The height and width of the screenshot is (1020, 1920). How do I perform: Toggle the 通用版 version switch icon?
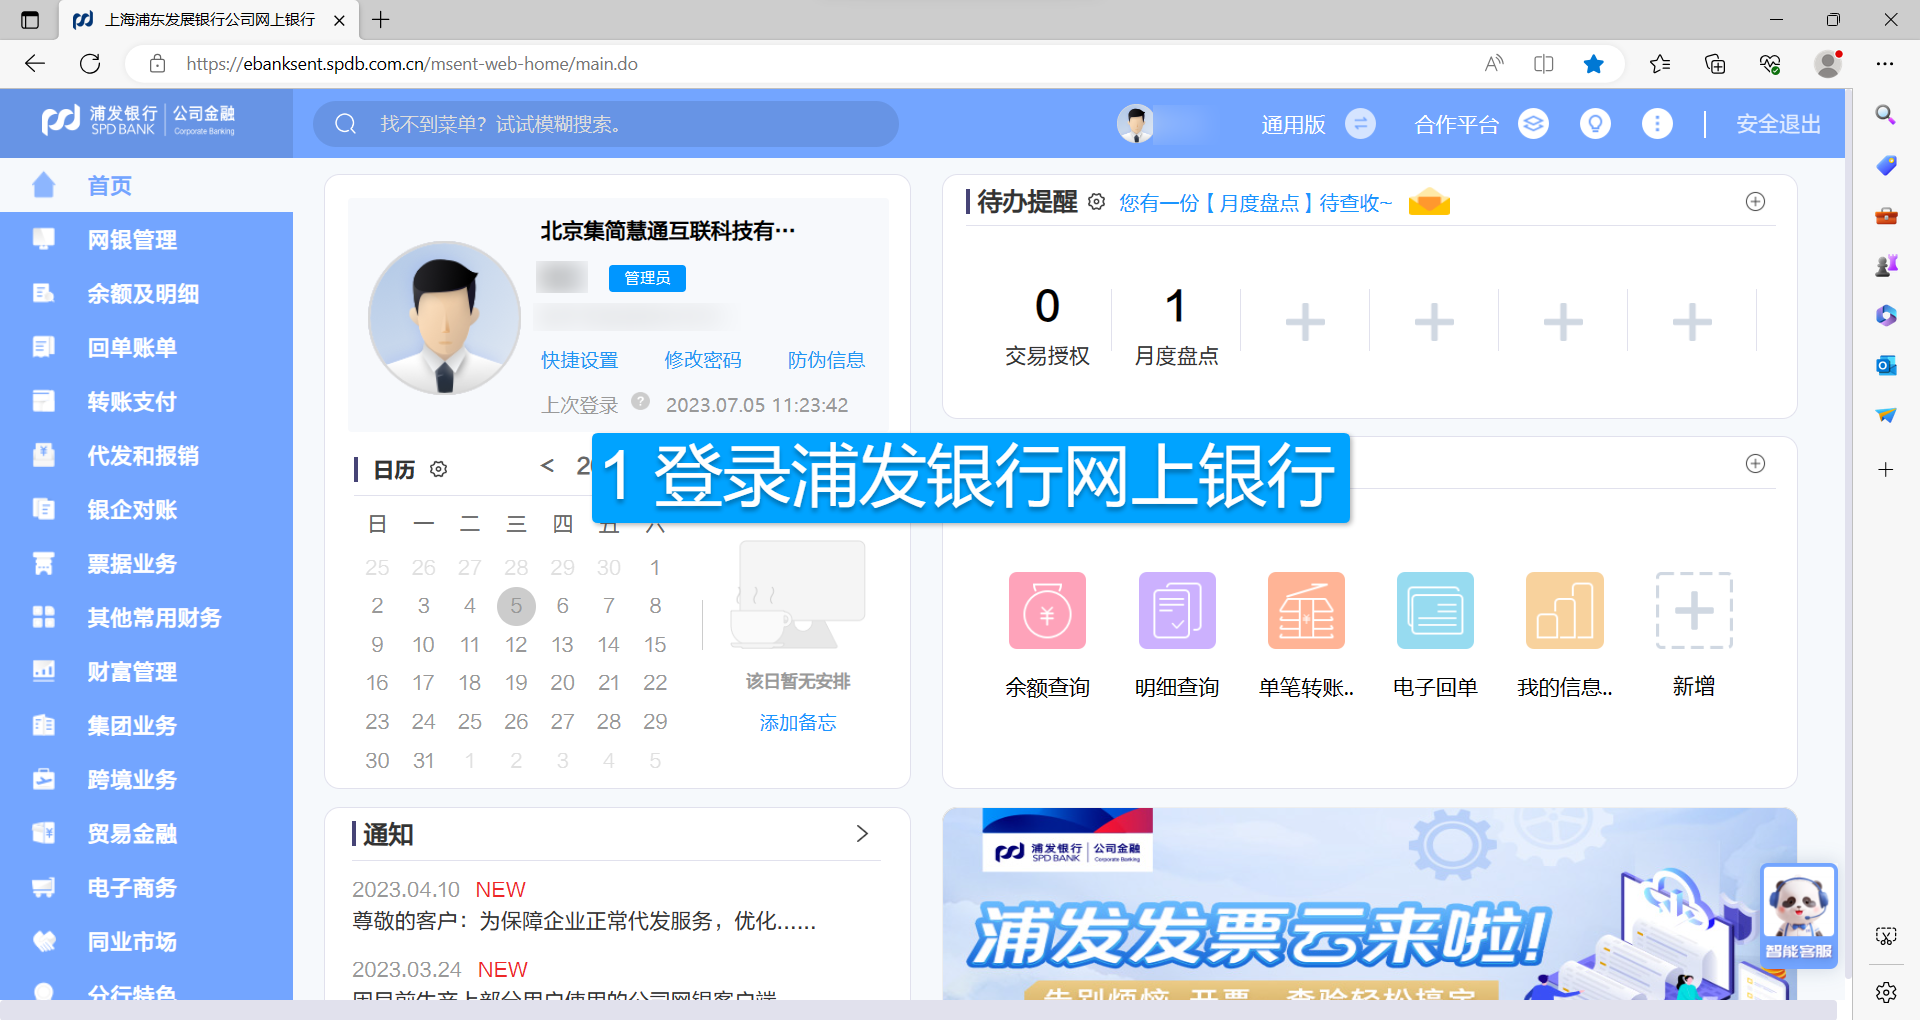[x=1360, y=124]
